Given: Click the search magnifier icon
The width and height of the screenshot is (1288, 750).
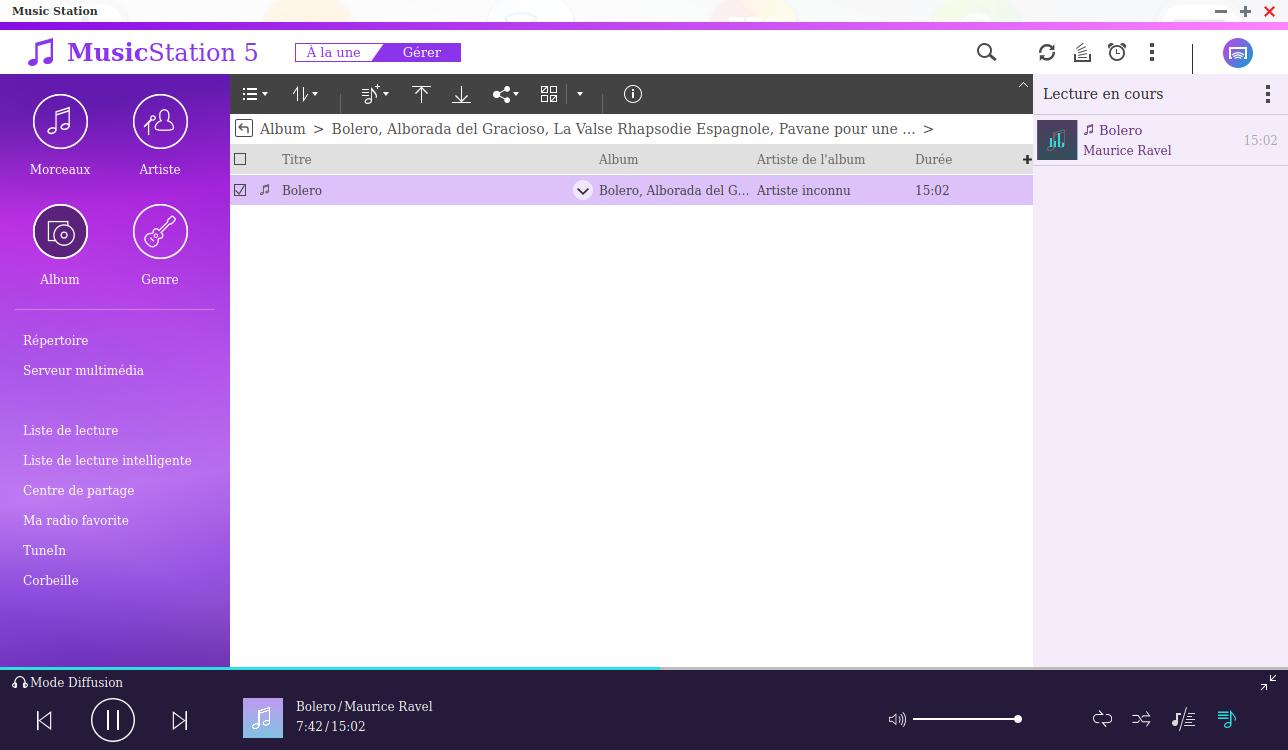Looking at the screenshot, I should point(986,52).
